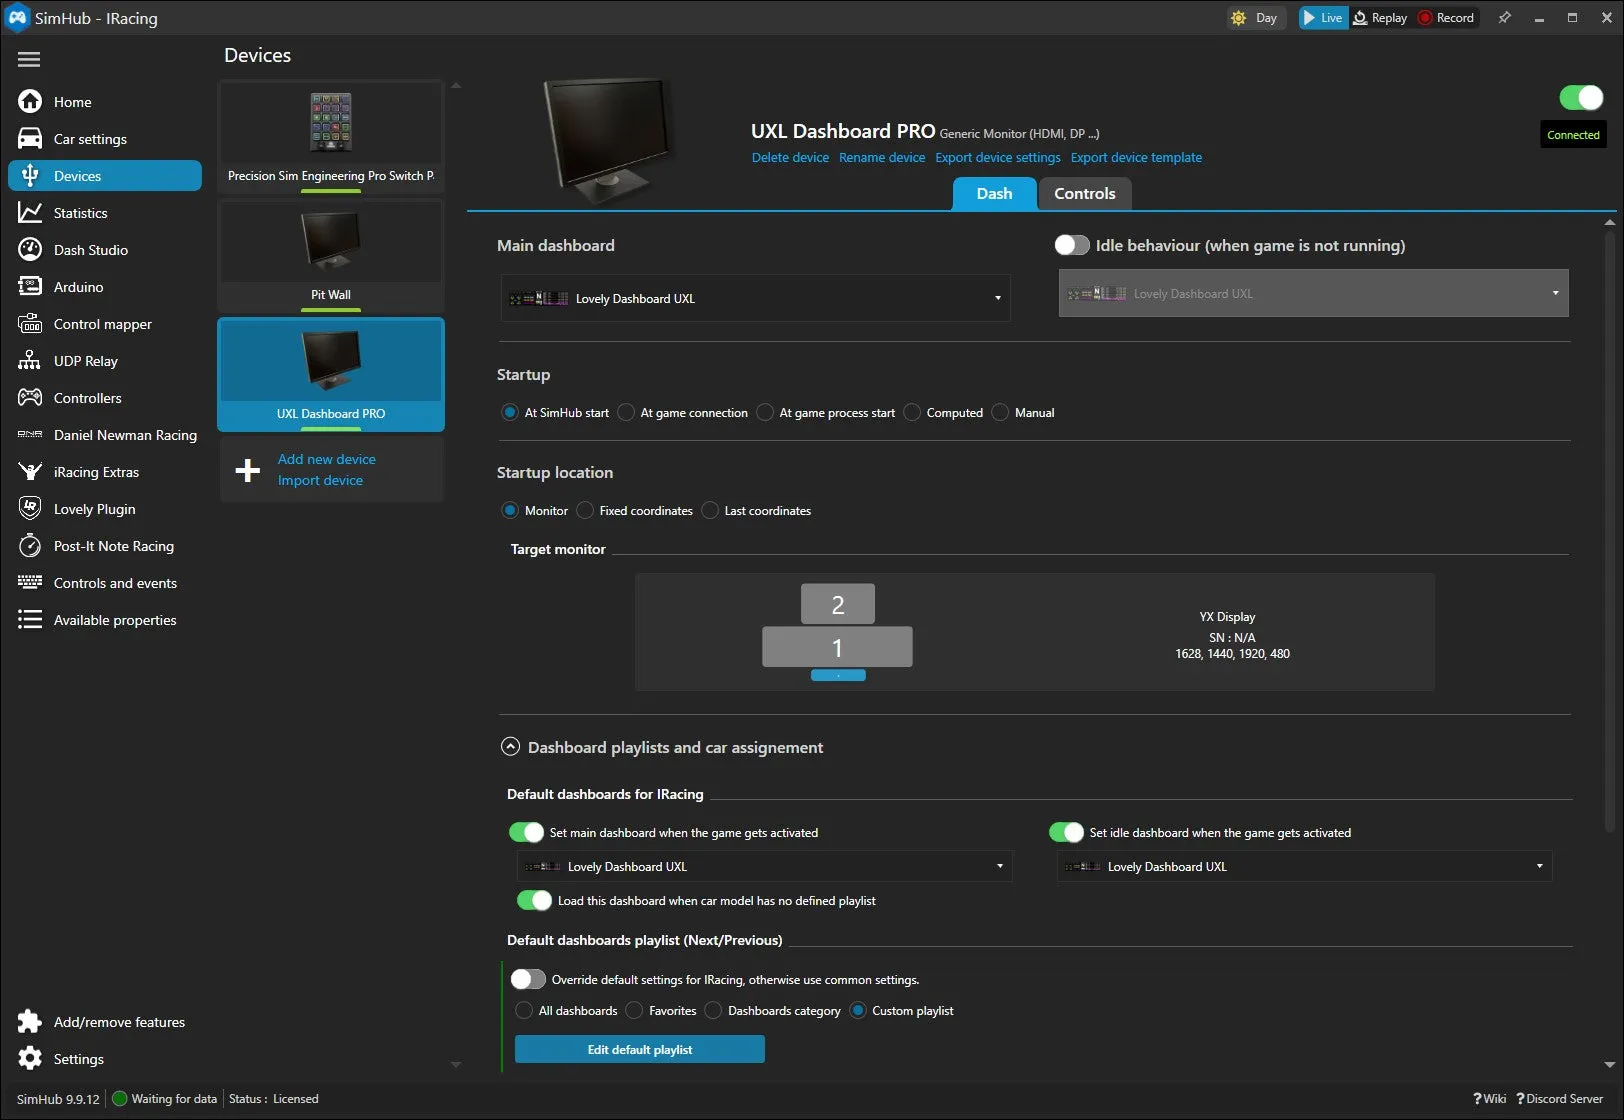Select Precision Sim Engineering Pro Switch device
This screenshot has width=1624, height=1120.
point(331,136)
